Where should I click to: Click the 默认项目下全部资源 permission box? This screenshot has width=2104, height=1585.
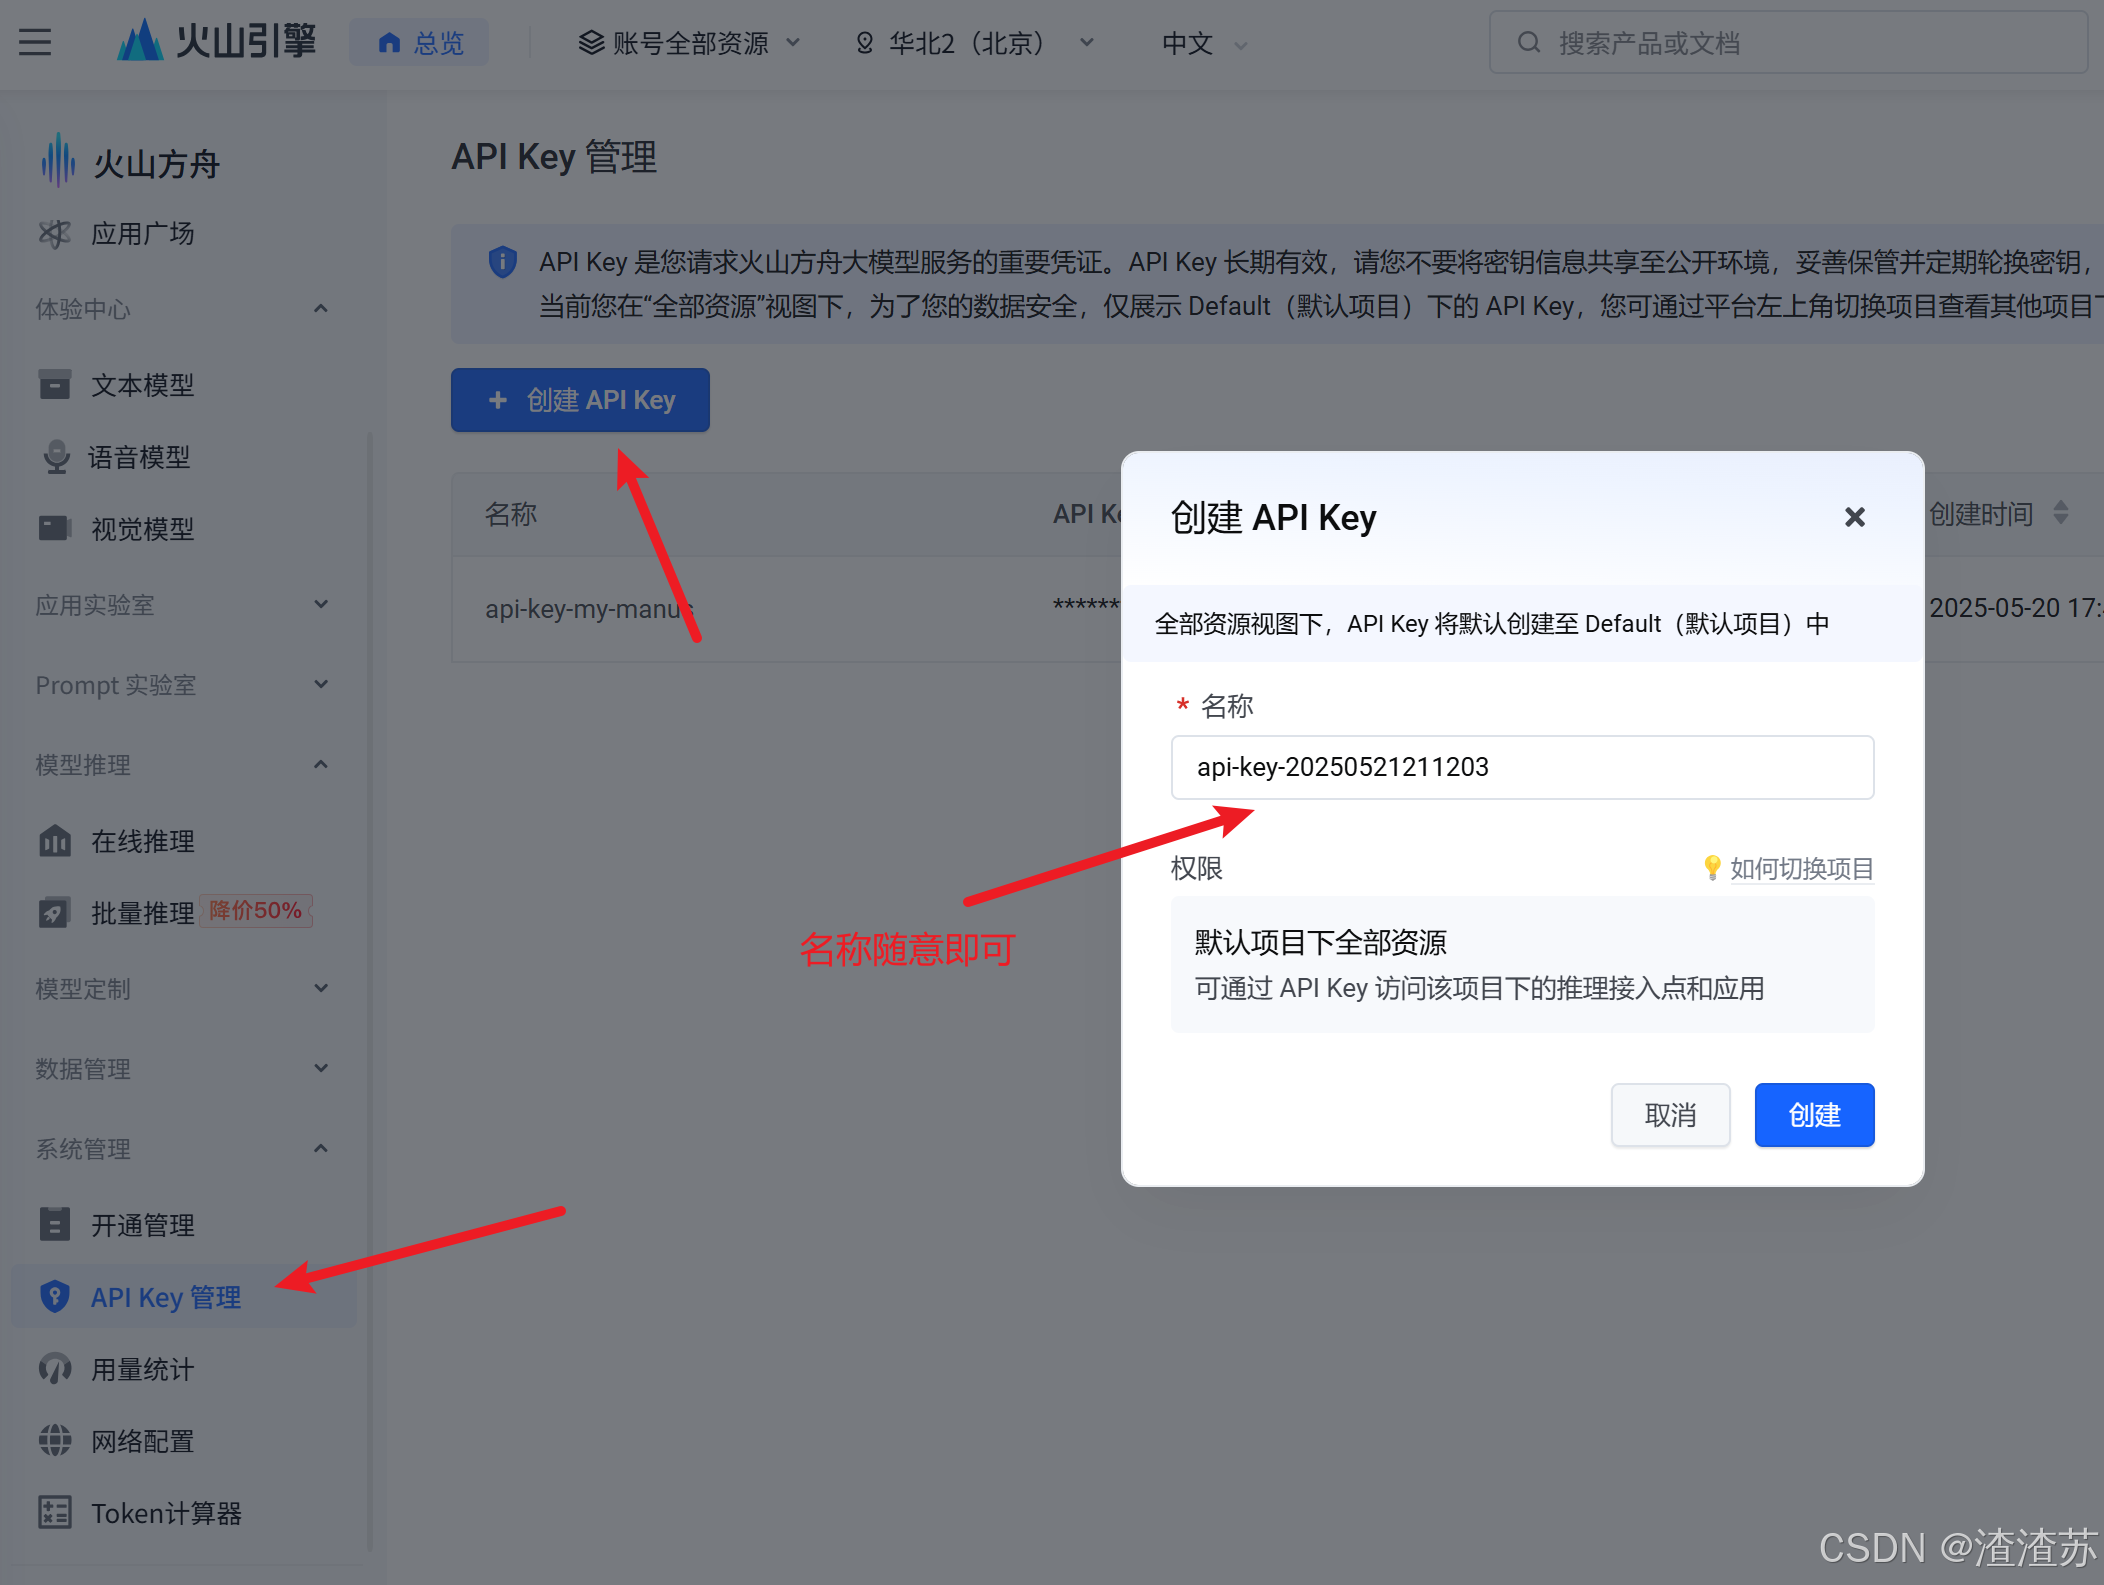click(1522, 964)
